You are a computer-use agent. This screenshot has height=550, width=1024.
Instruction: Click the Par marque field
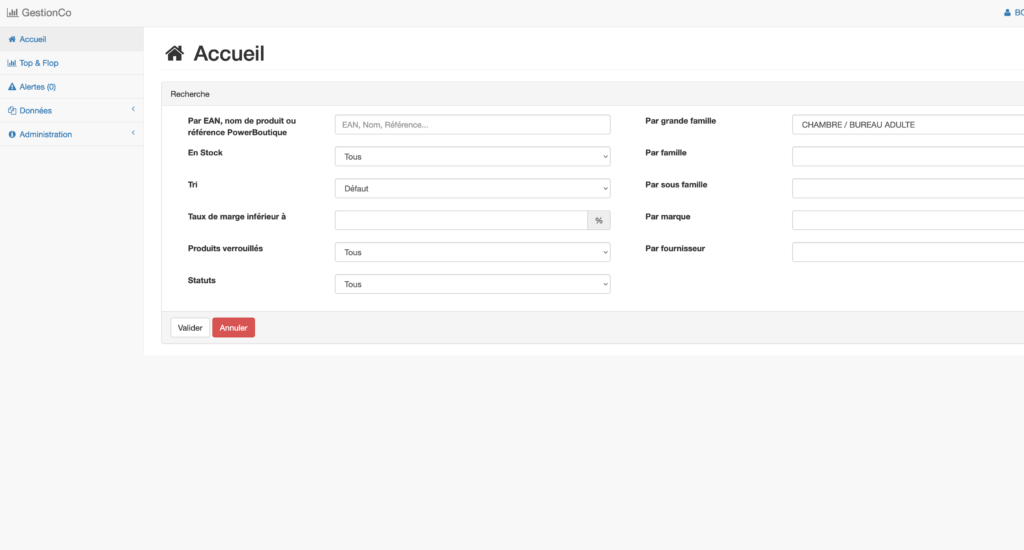[908, 220]
